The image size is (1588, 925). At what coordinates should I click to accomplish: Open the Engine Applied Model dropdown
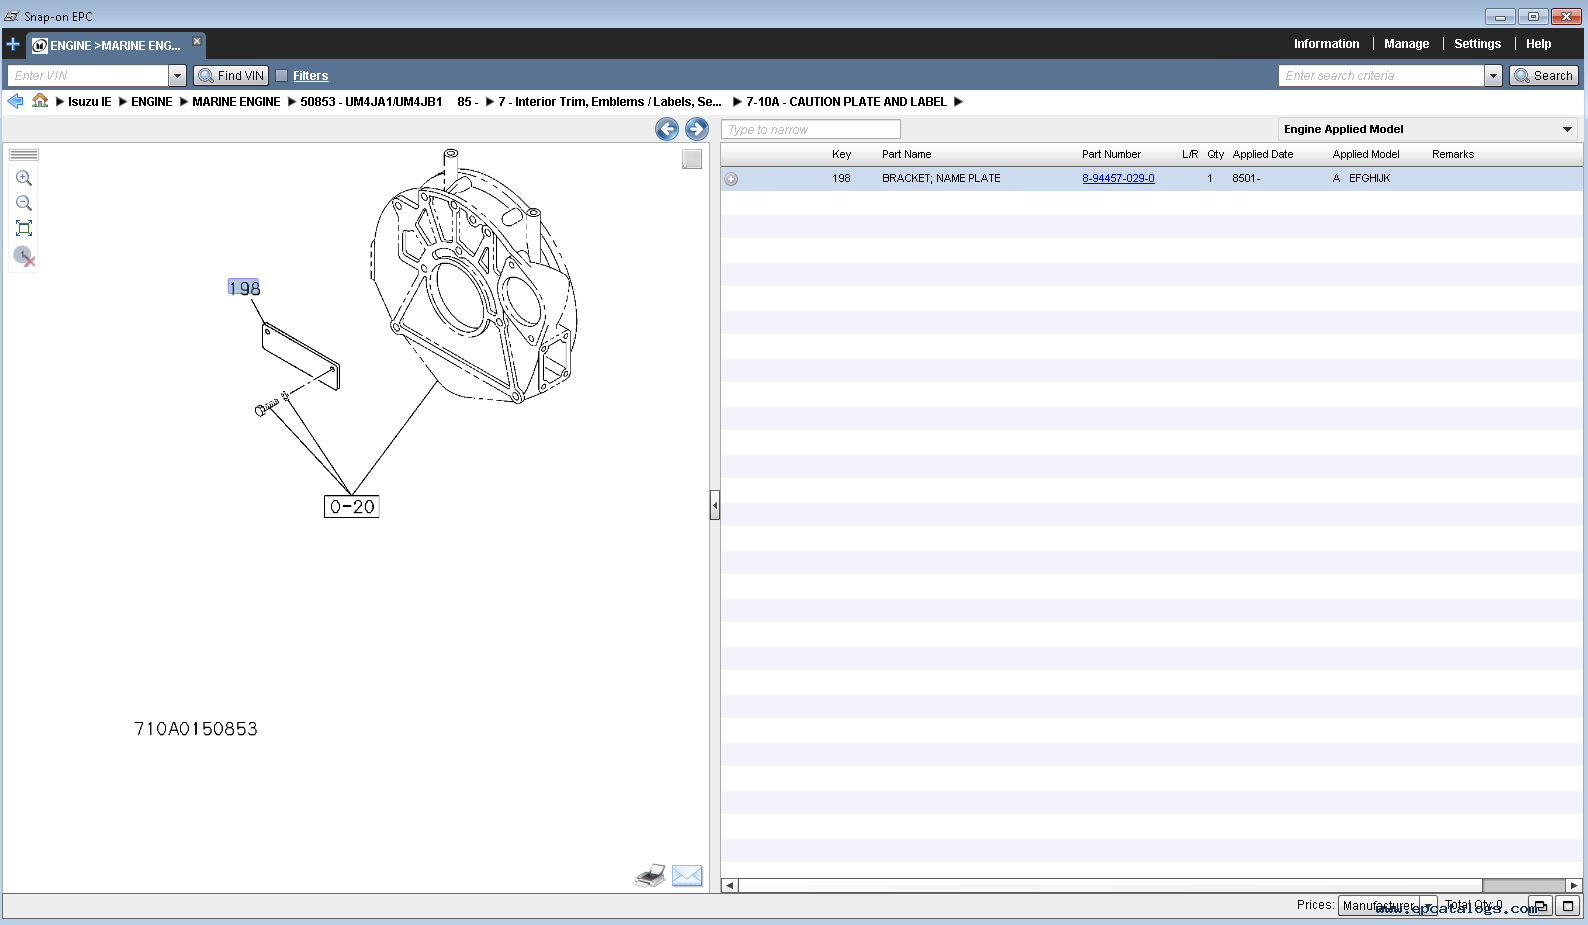(1429, 129)
